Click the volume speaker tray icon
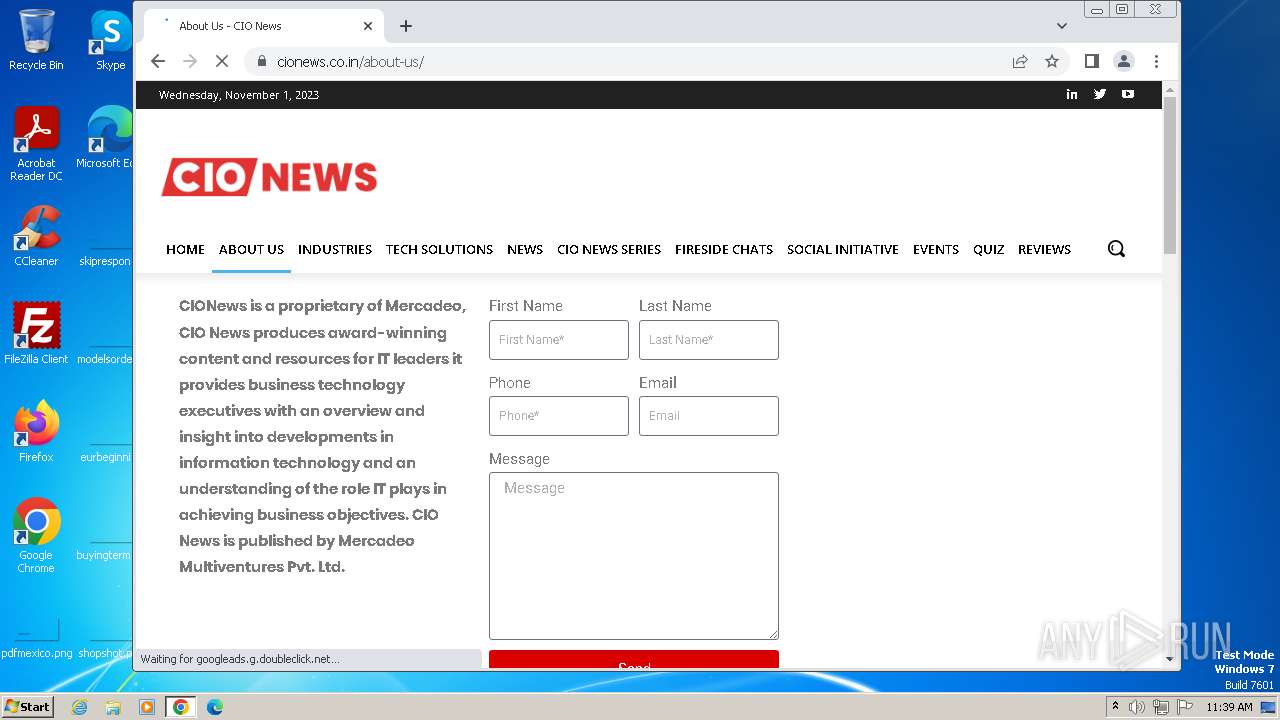This screenshot has width=1280, height=720. pos(1137,707)
